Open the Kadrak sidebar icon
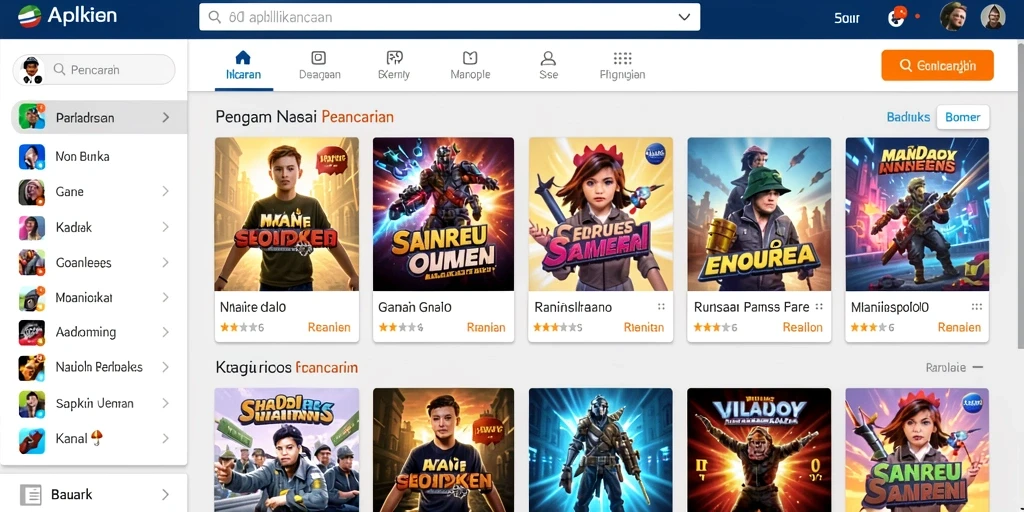This screenshot has height=512, width=1024. 31,227
